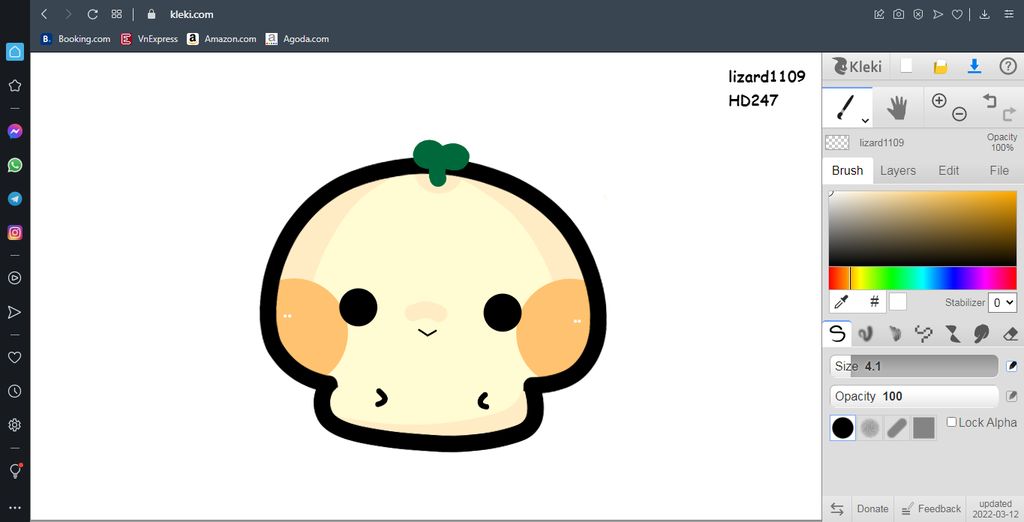This screenshot has width=1024, height=522.
Task: Open Messenger in browser sidebar
Action: (x=14, y=131)
